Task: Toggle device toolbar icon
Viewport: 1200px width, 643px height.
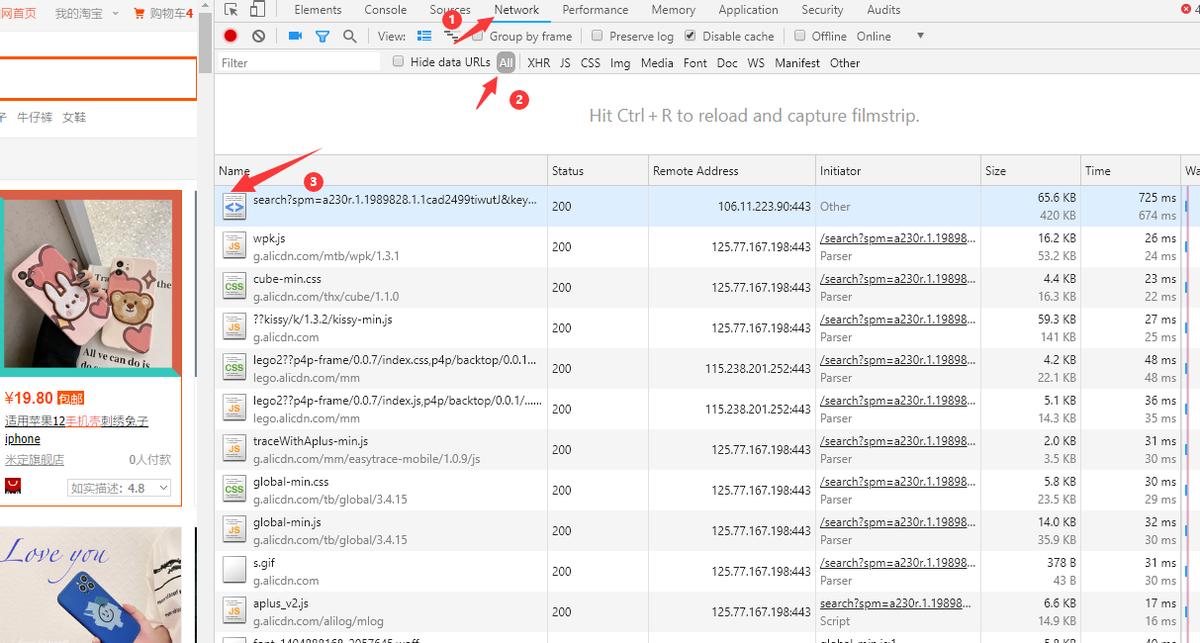Action: [x=257, y=10]
